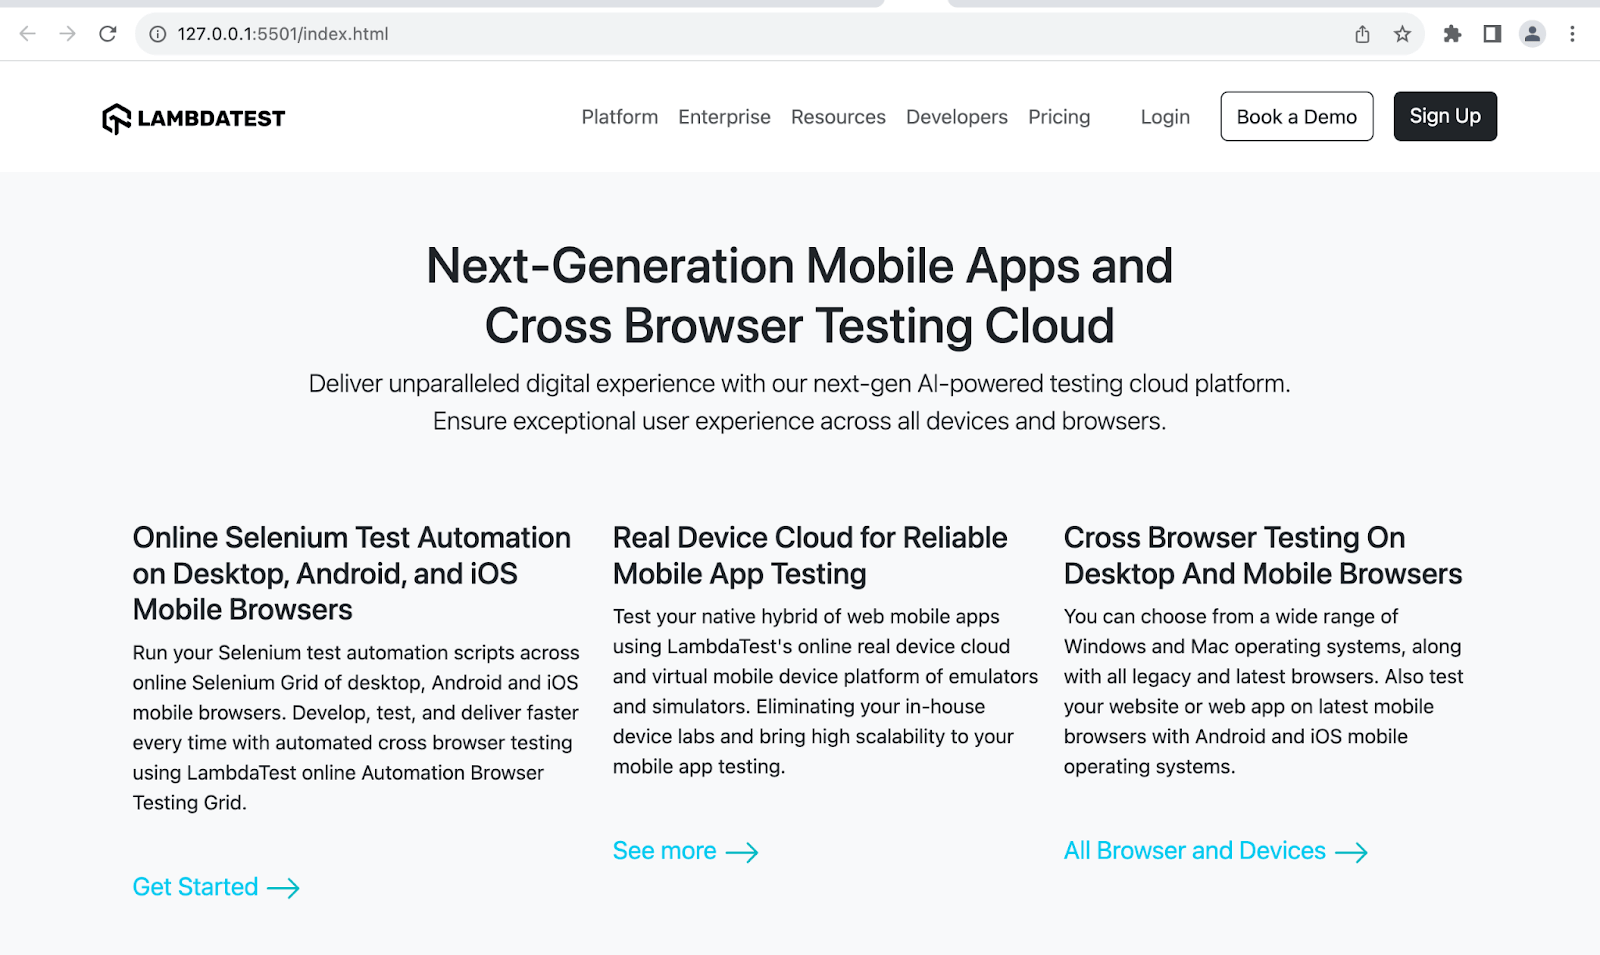Viewport: 1600px width, 955px height.
Task: Click the Login link
Action: pyautogui.click(x=1165, y=117)
